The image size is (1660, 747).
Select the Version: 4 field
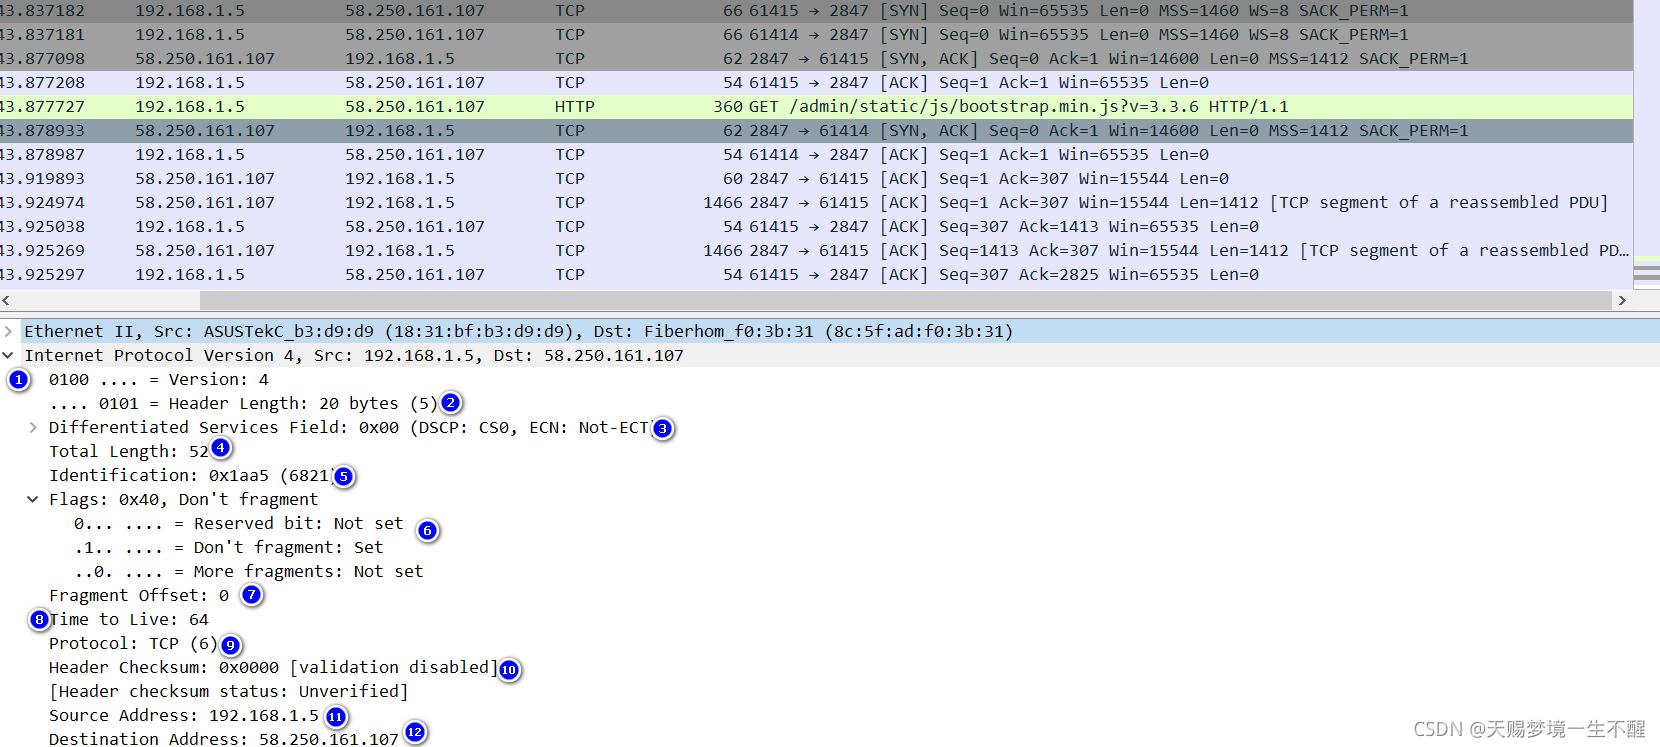(x=159, y=379)
